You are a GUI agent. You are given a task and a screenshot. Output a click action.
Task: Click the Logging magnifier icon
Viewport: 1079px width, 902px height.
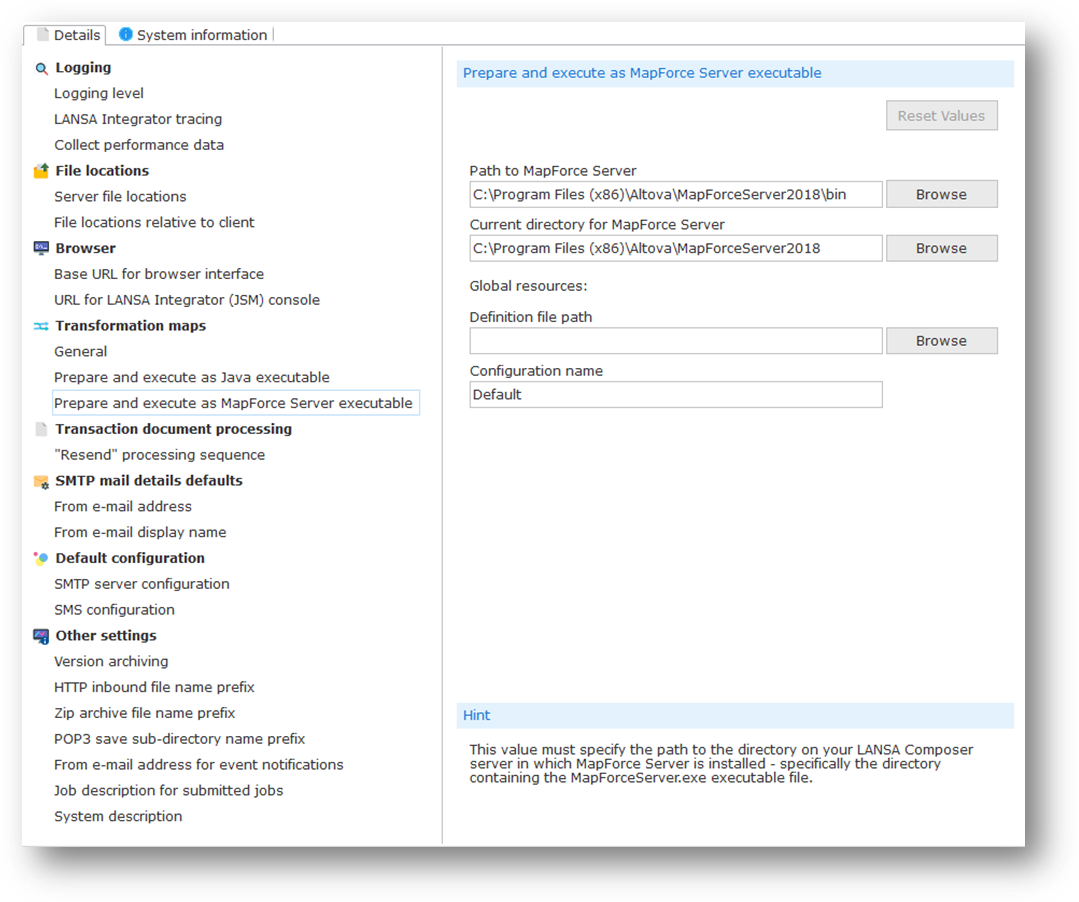click(x=41, y=68)
